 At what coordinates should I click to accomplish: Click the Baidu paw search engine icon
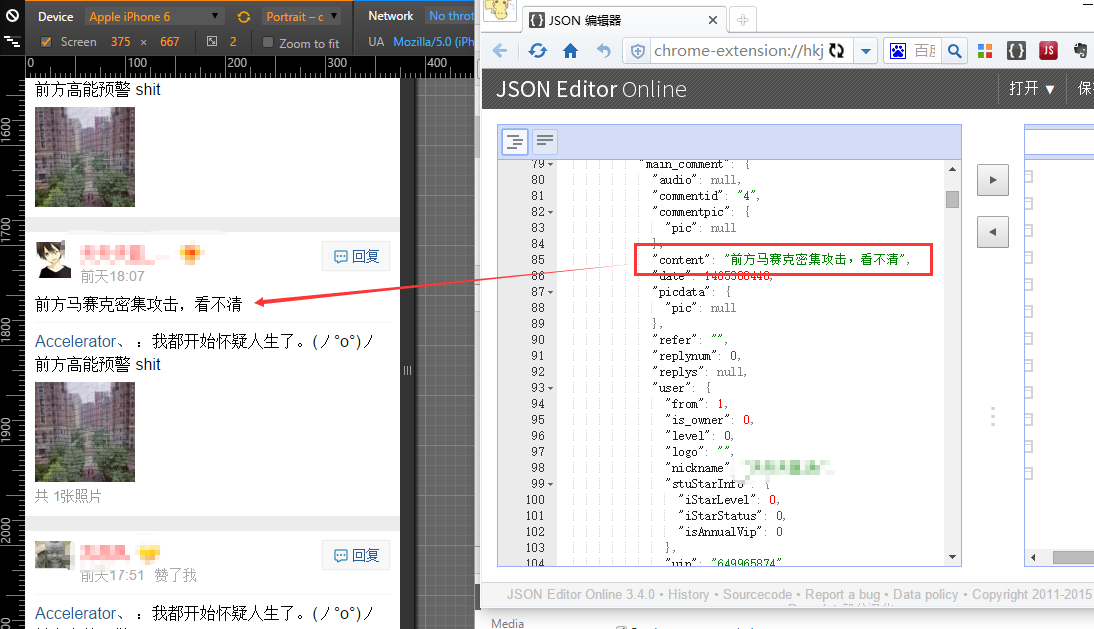[x=898, y=51]
